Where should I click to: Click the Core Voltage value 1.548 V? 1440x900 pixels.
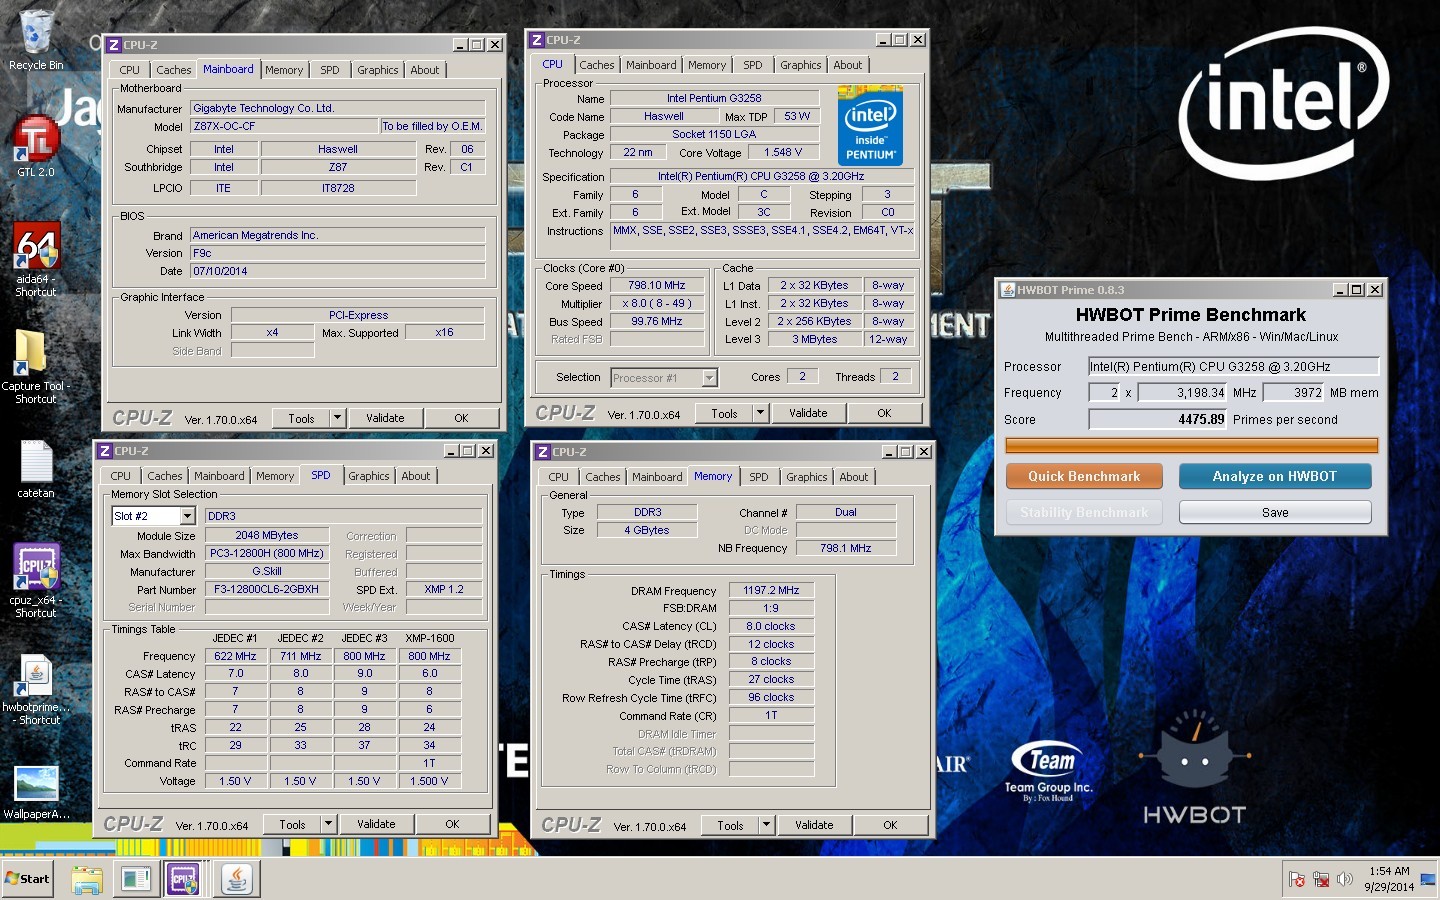783,152
